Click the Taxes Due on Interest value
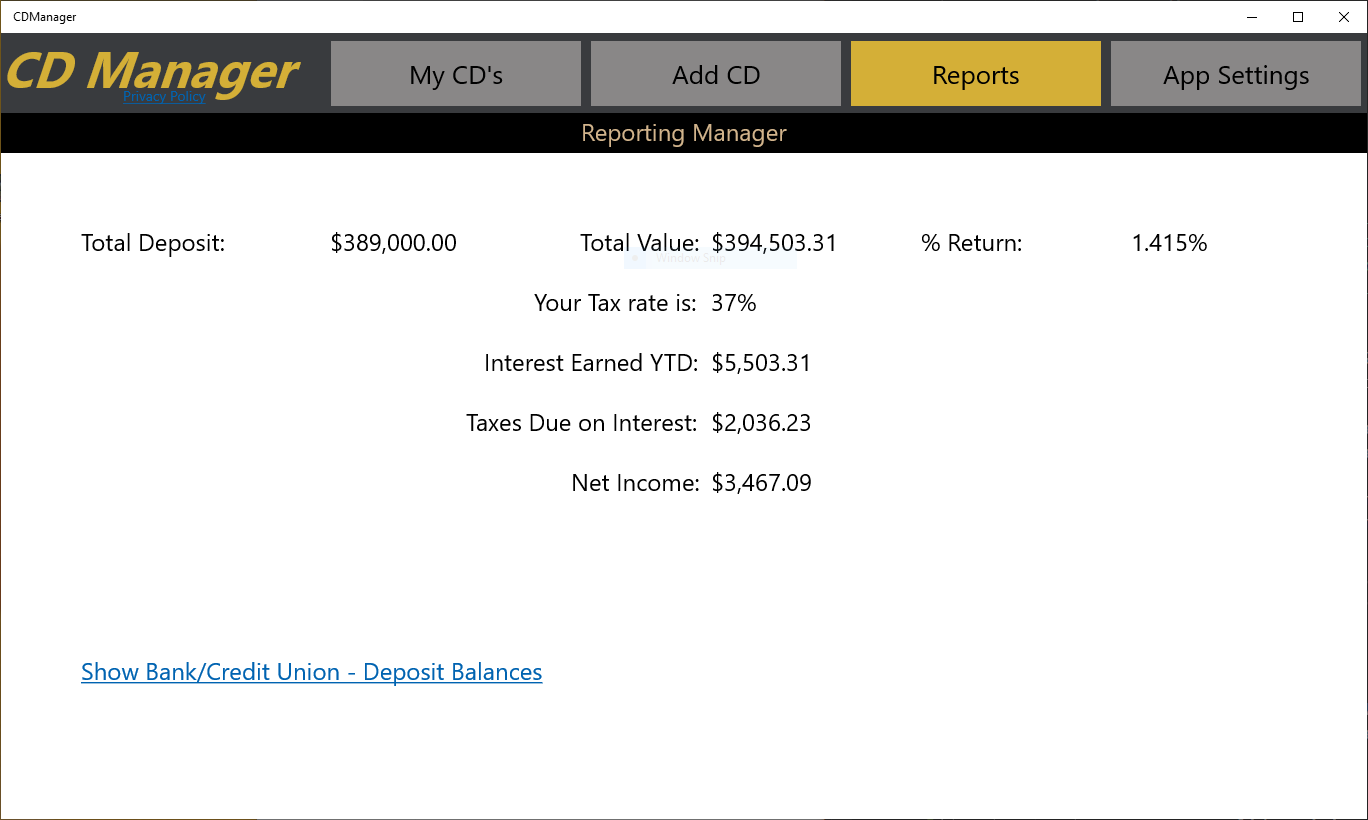 [x=761, y=422]
